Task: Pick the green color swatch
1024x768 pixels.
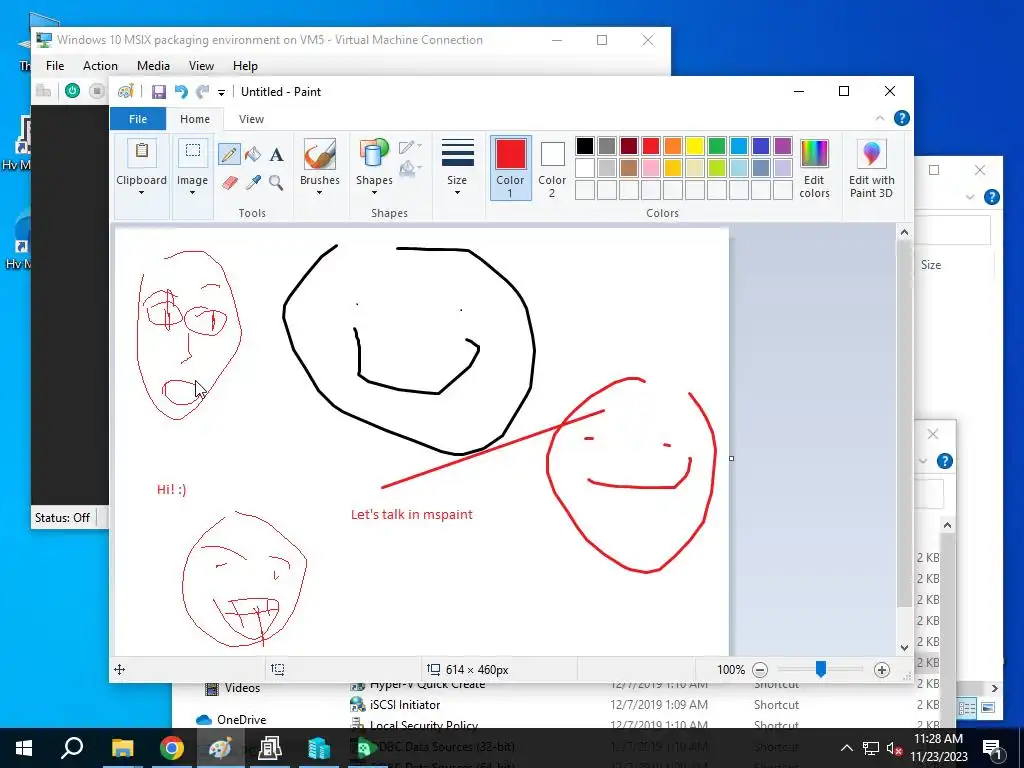Action: click(x=716, y=146)
